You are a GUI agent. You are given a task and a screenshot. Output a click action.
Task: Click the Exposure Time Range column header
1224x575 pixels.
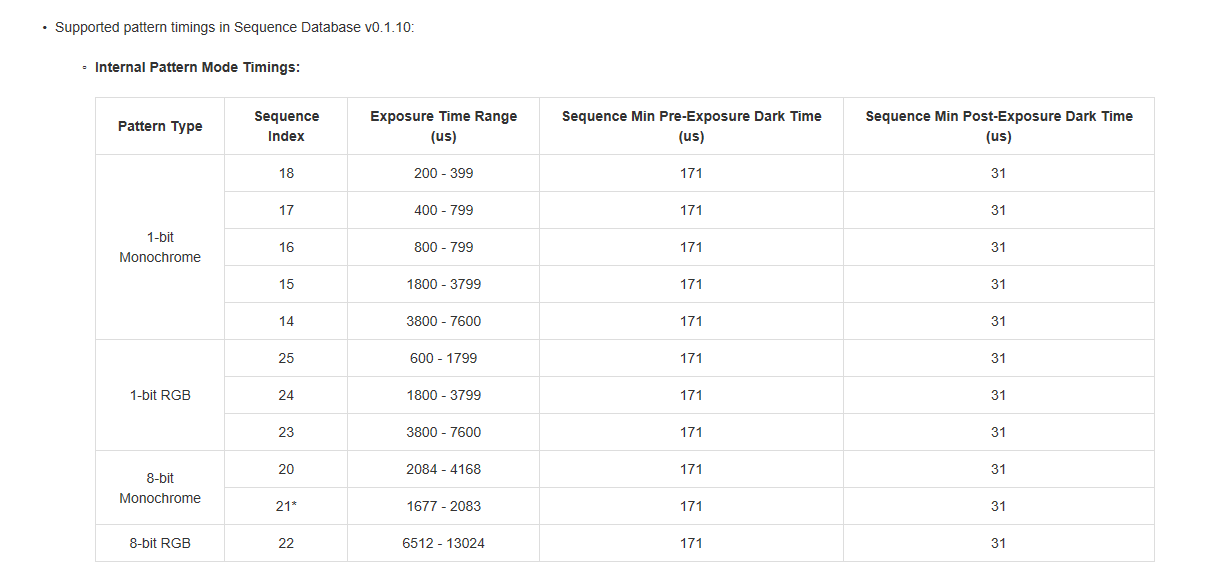[x=443, y=126]
